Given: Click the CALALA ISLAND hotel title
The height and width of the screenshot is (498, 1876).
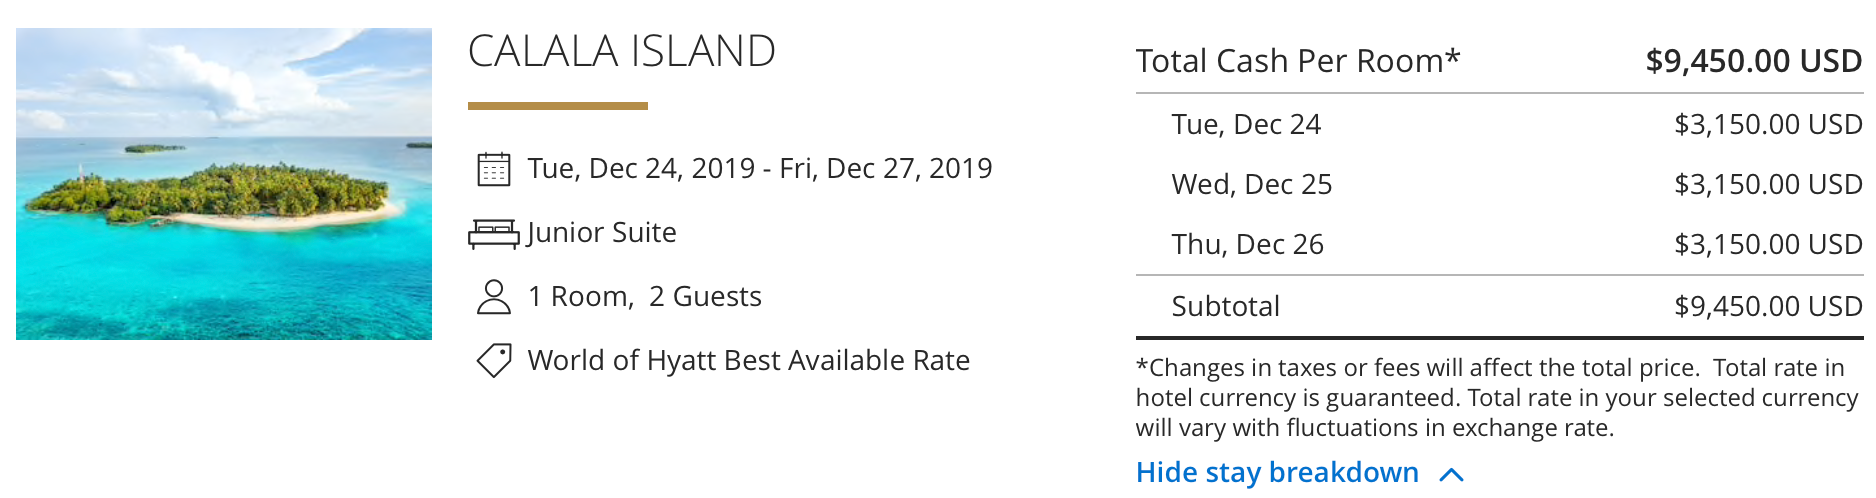Looking at the screenshot, I should [621, 52].
